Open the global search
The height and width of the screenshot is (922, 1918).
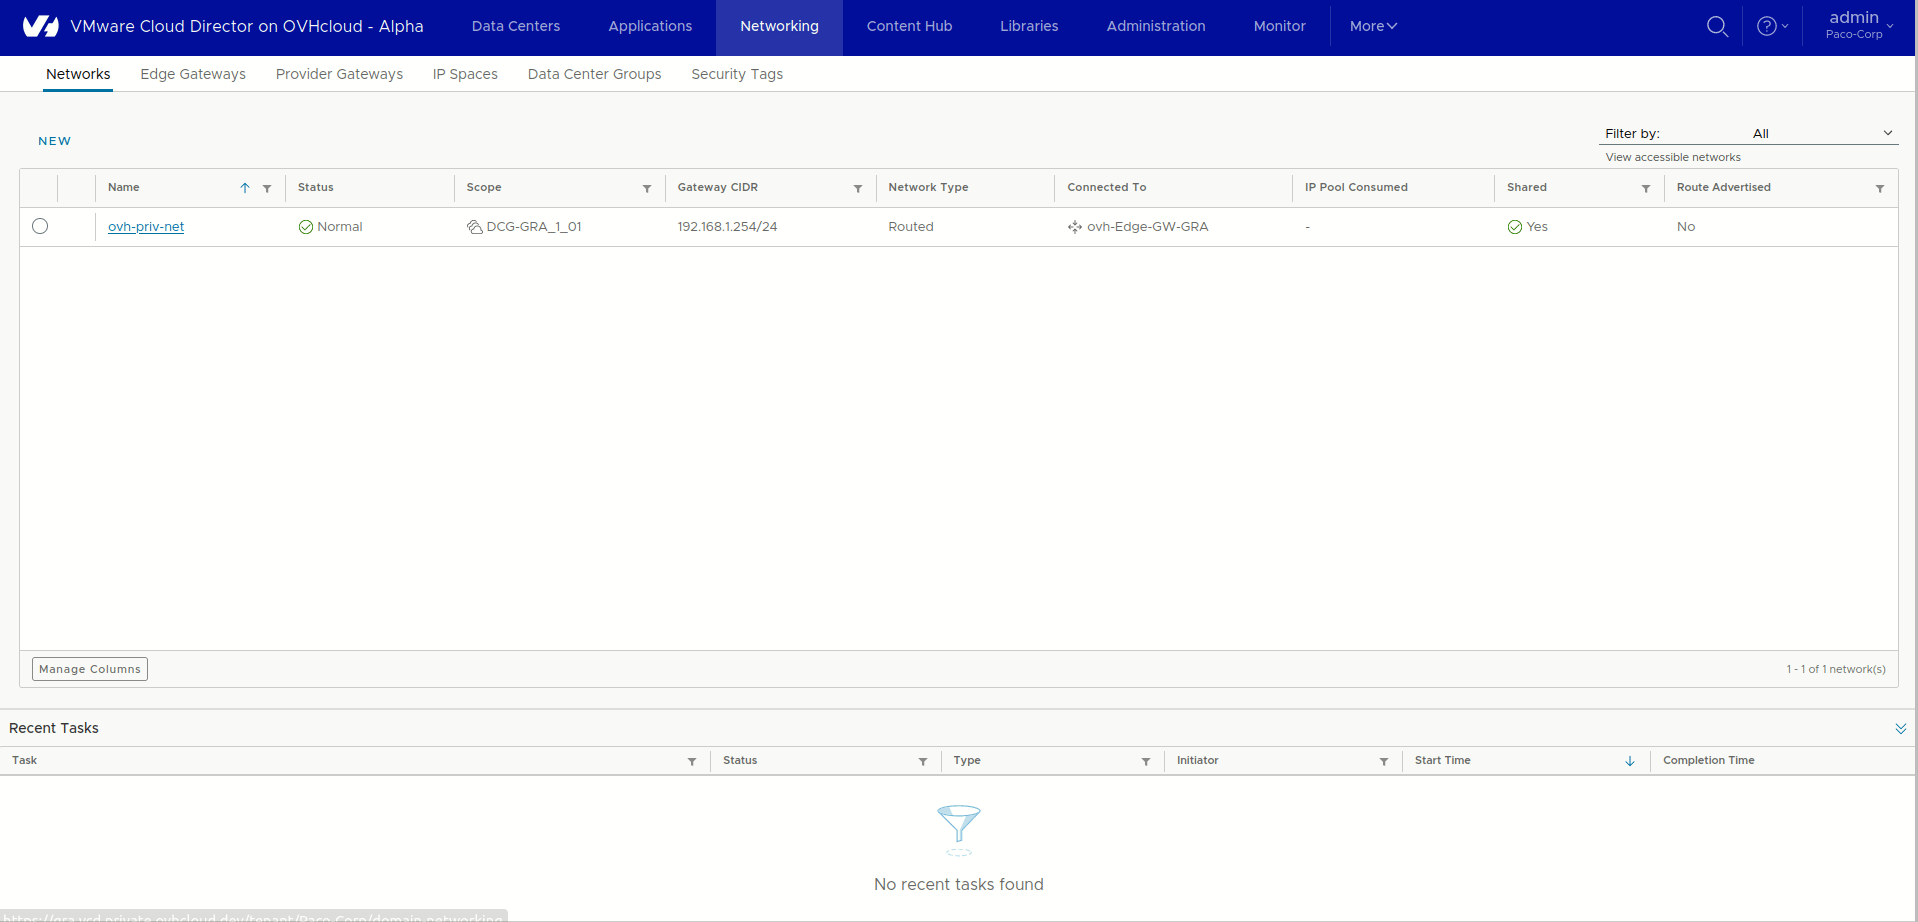[x=1717, y=26]
